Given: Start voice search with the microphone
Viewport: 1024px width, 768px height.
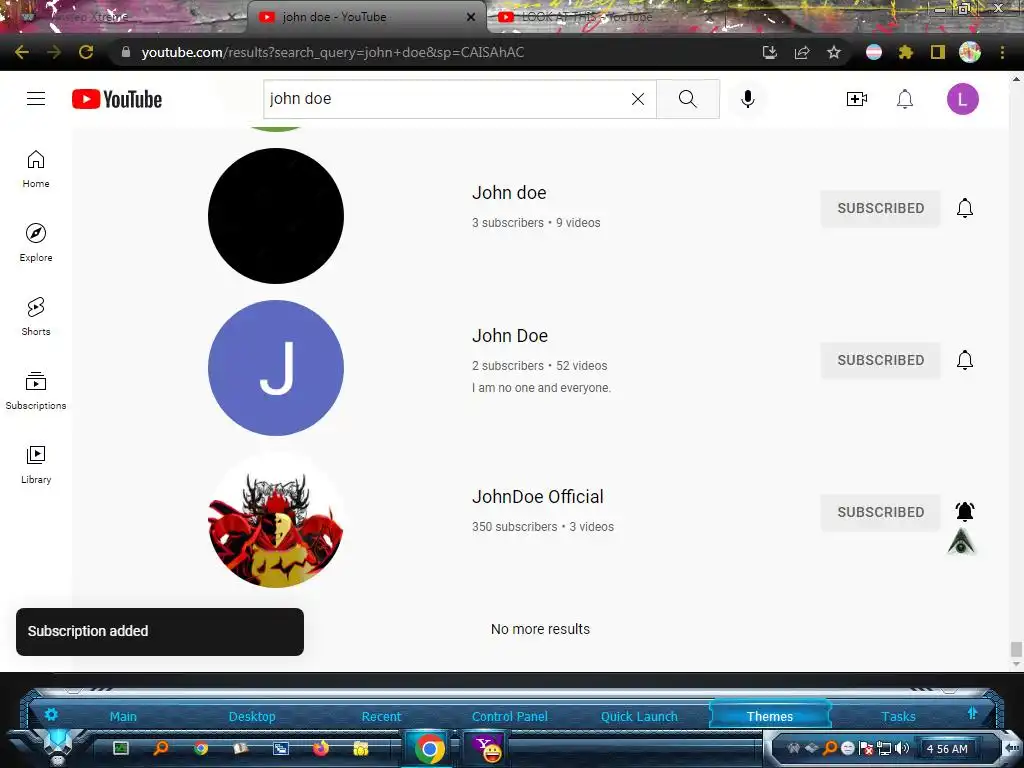Looking at the screenshot, I should 748,99.
